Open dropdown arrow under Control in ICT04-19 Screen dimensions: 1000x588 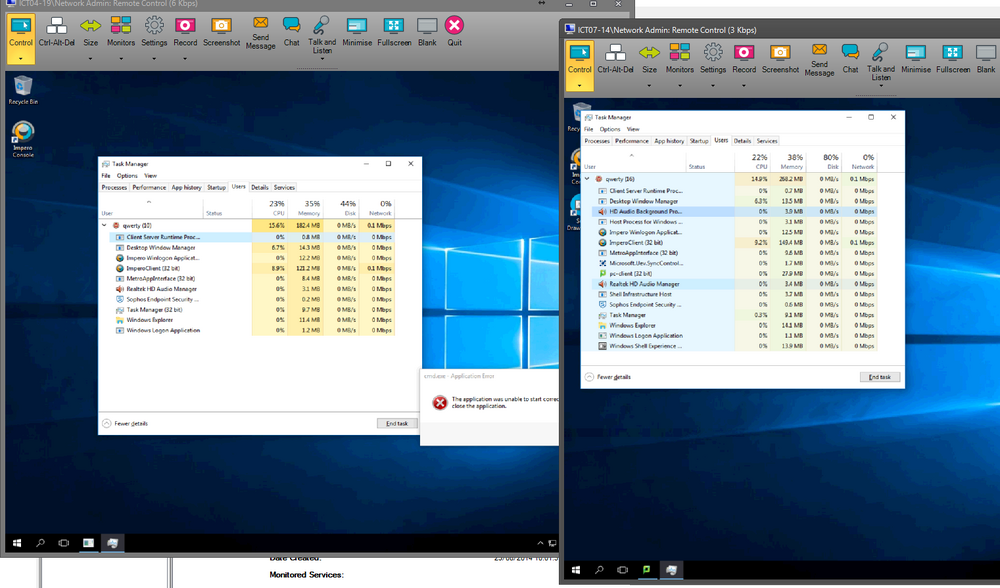pyautogui.click(x=20, y=59)
